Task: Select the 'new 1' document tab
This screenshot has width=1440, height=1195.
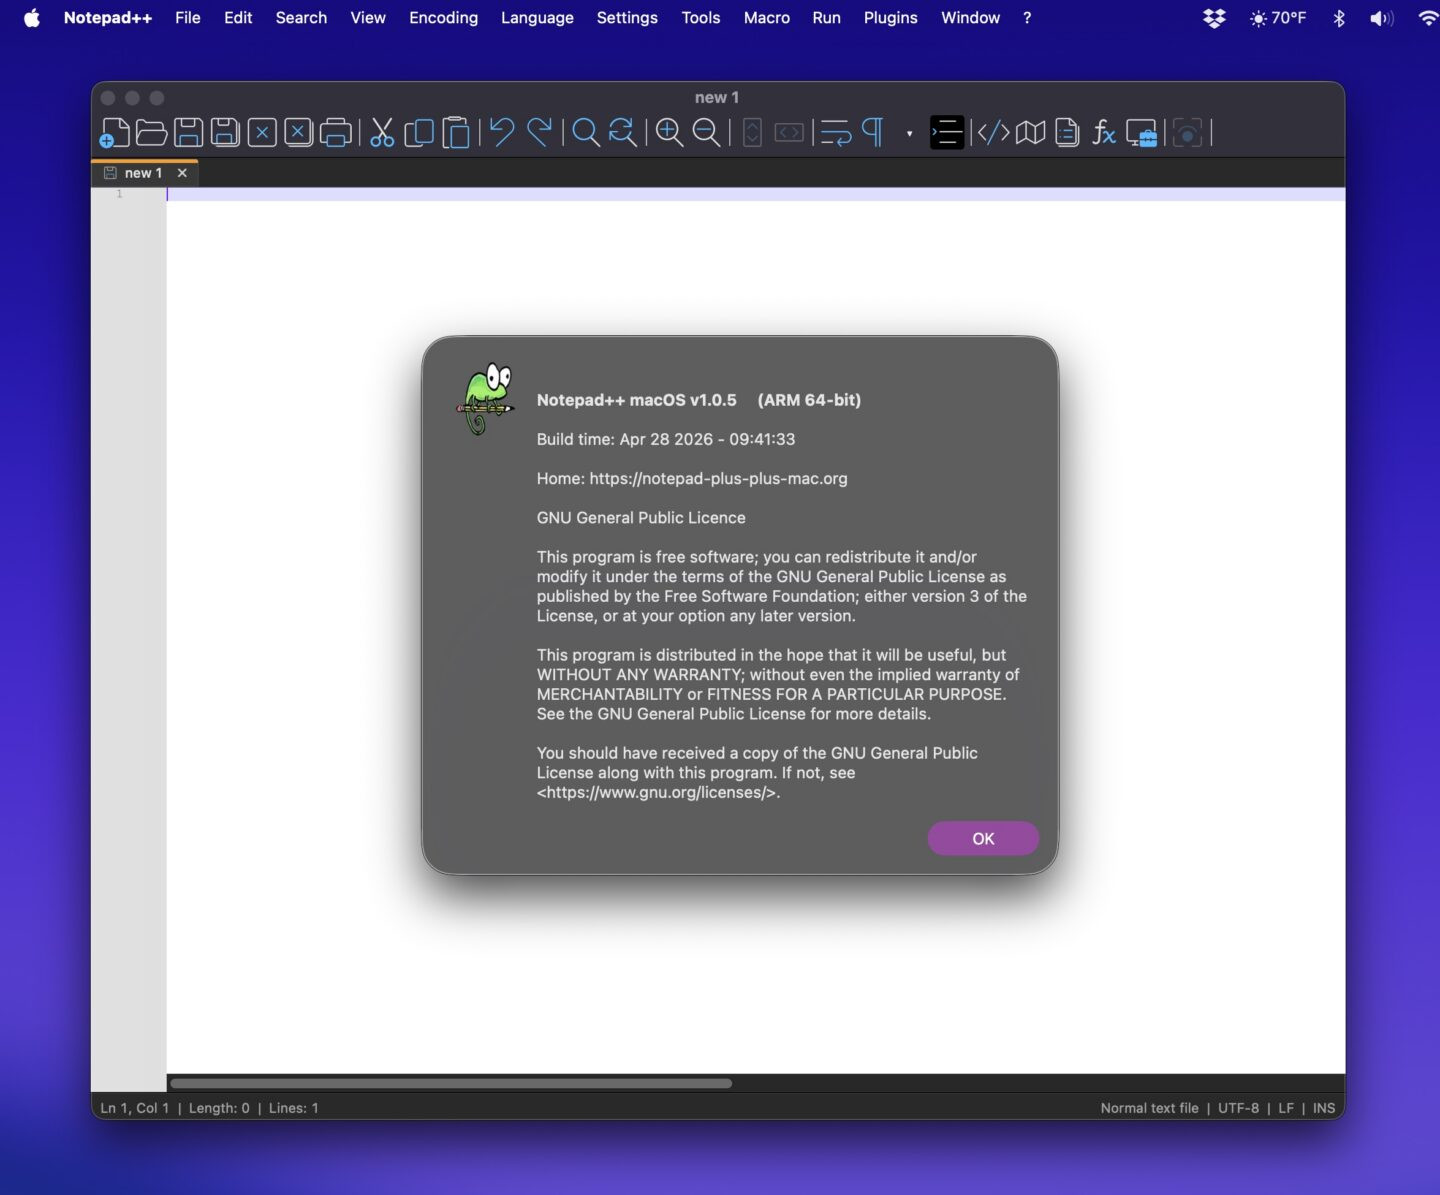Action: coord(143,173)
